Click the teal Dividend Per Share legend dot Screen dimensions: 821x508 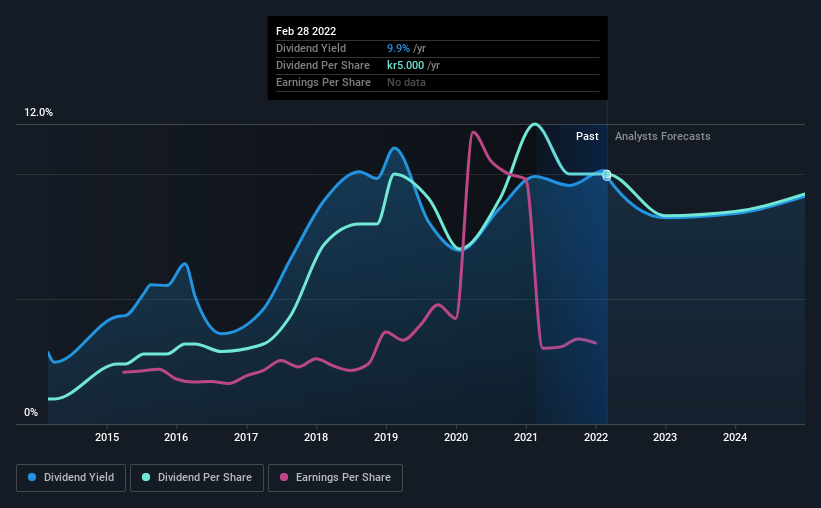(x=146, y=477)
